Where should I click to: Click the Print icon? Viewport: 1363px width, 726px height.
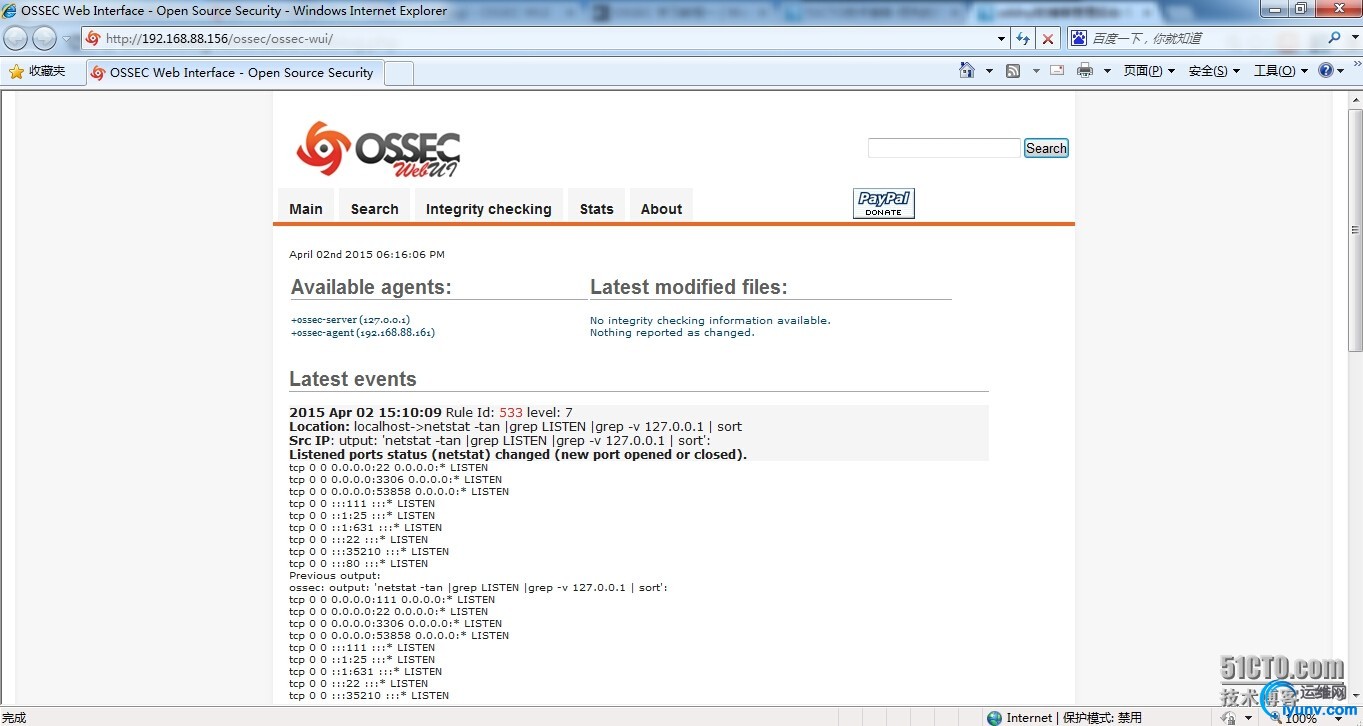pyautogui.click(x=1085, y=71)
